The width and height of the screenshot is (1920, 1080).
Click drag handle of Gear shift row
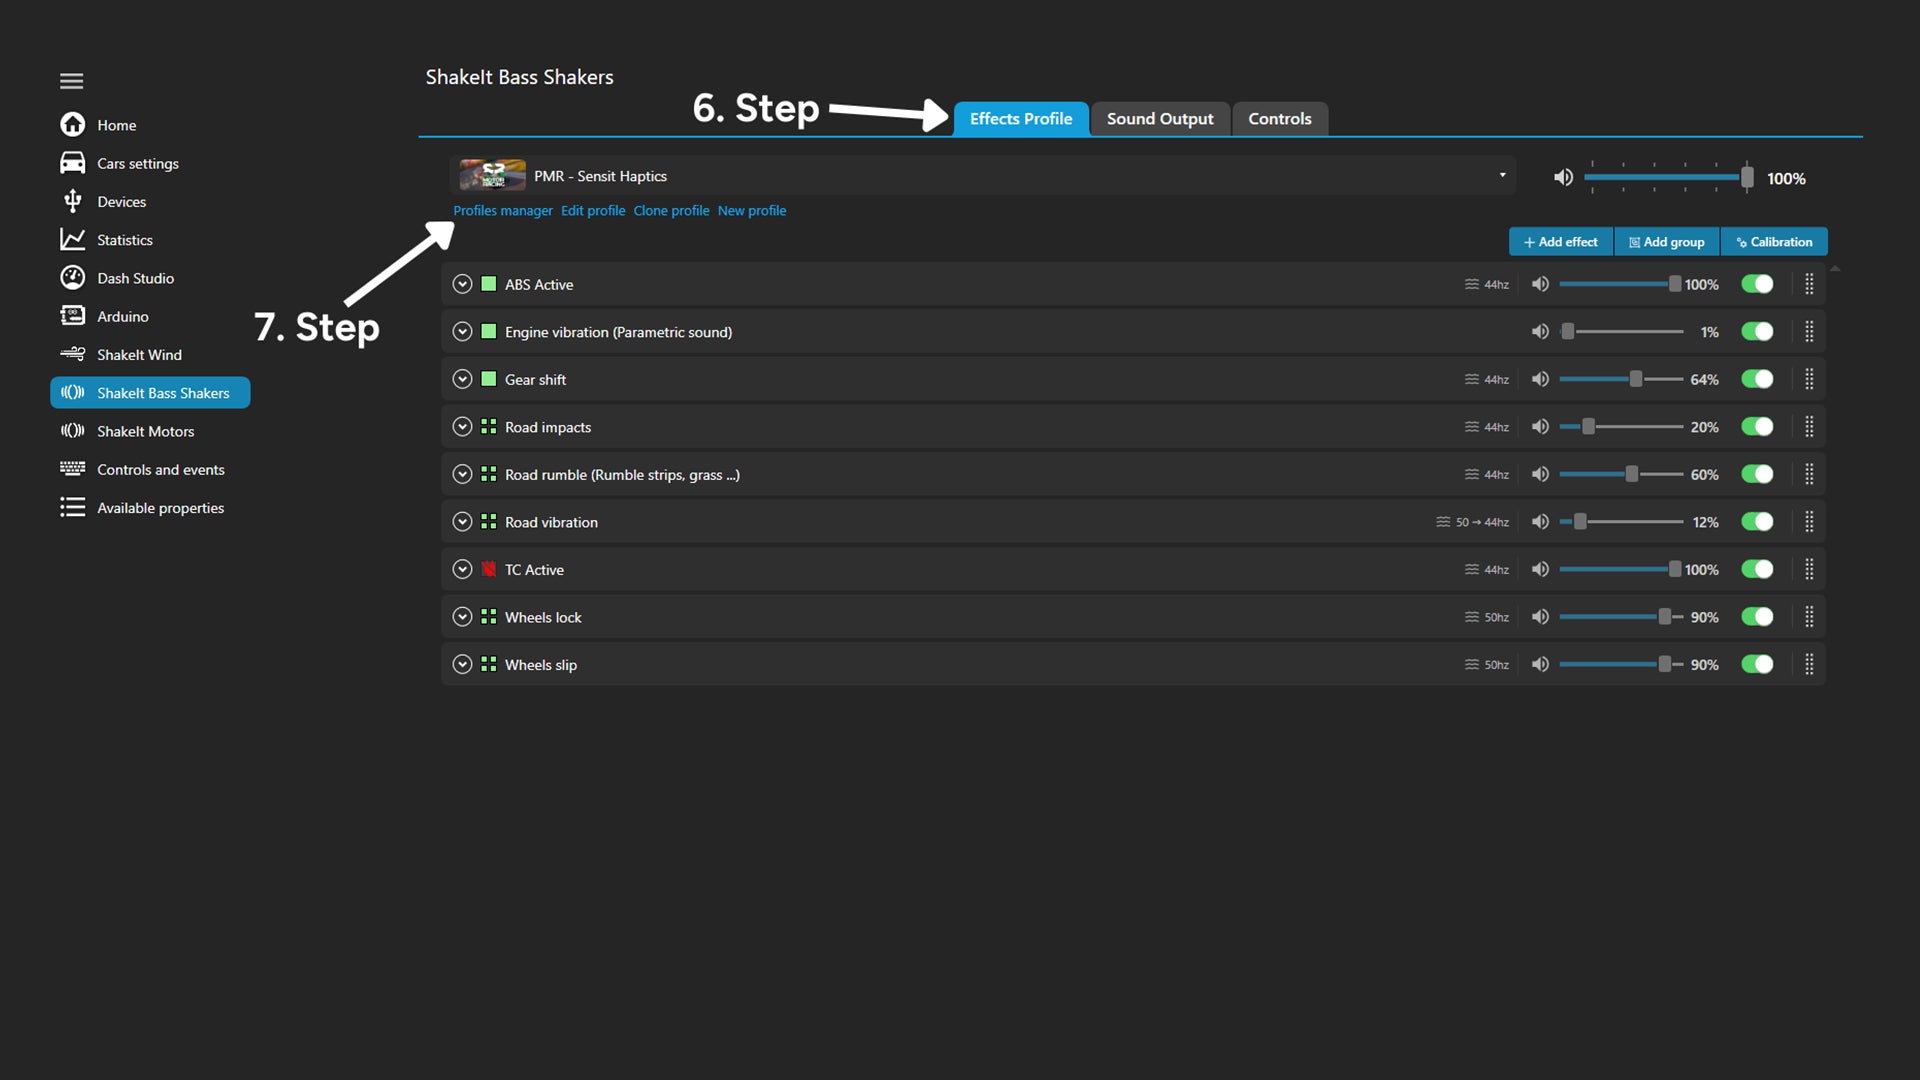pos(1809,379)
